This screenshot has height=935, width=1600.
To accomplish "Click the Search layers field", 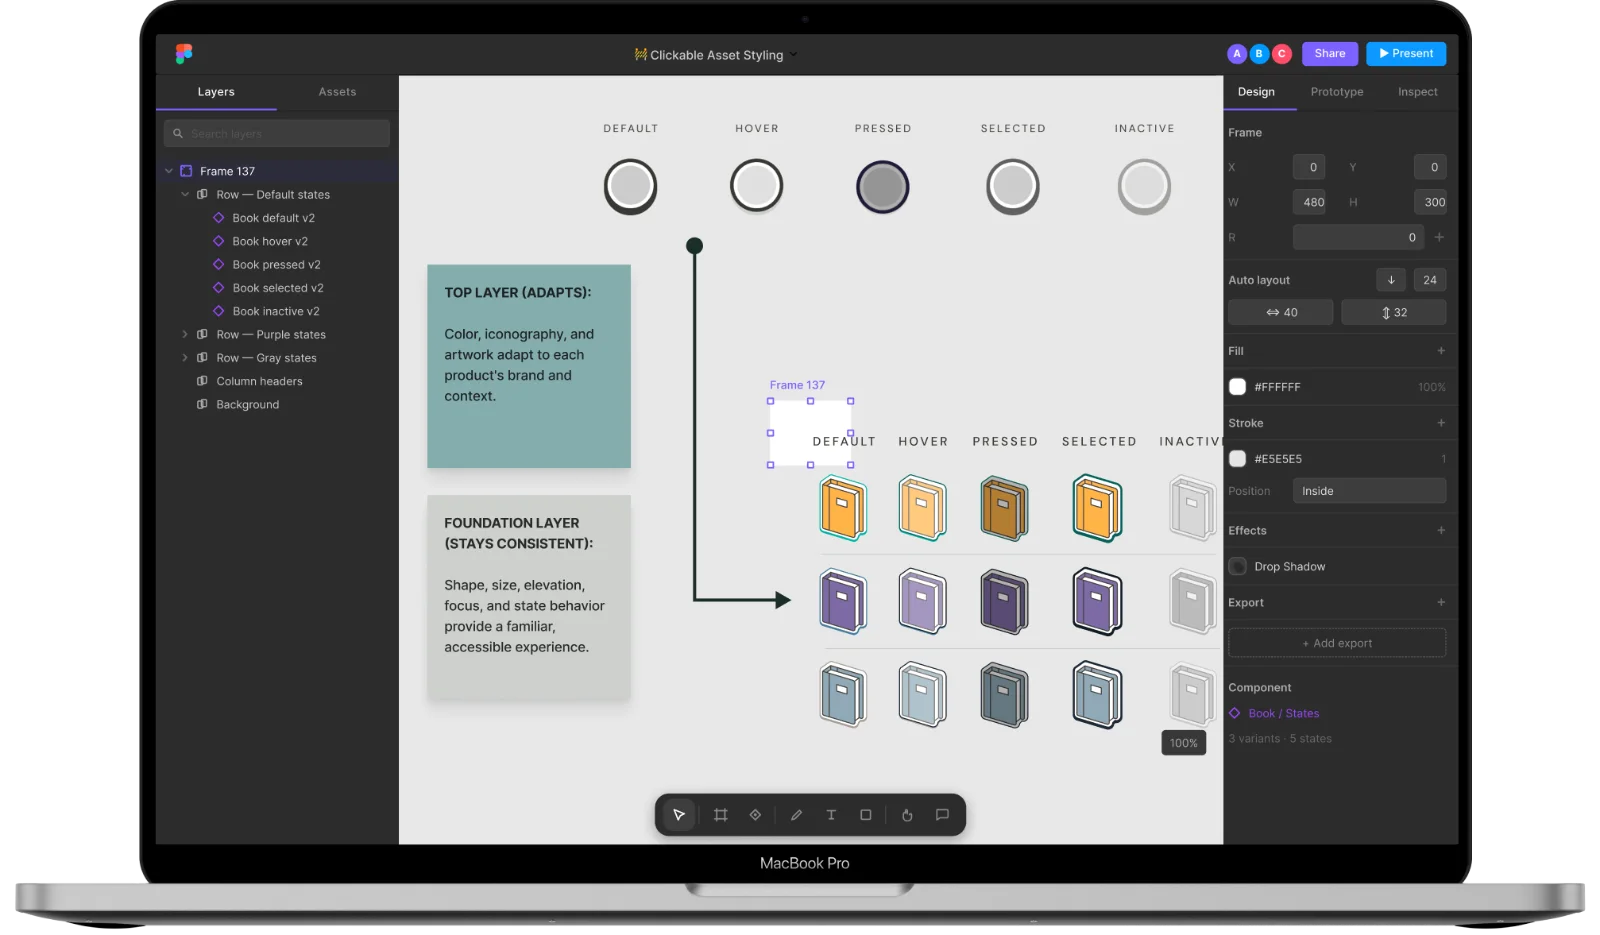I will click(277, 133).
